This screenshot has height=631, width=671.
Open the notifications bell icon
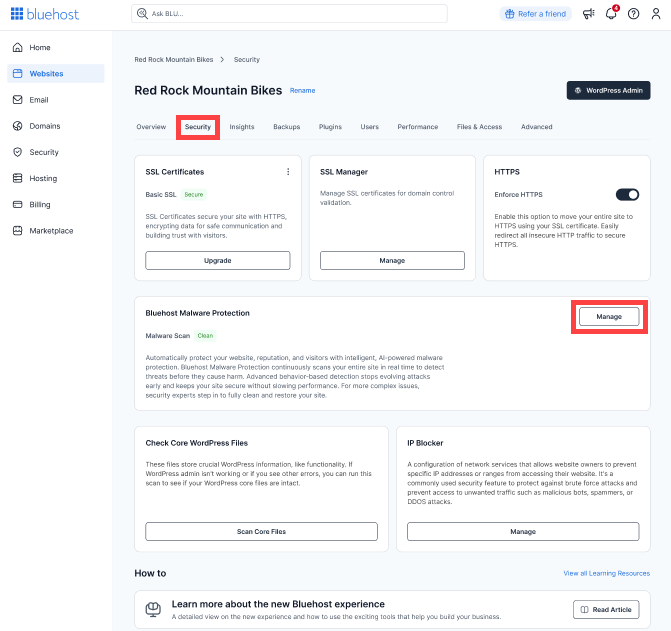point(611,14)
